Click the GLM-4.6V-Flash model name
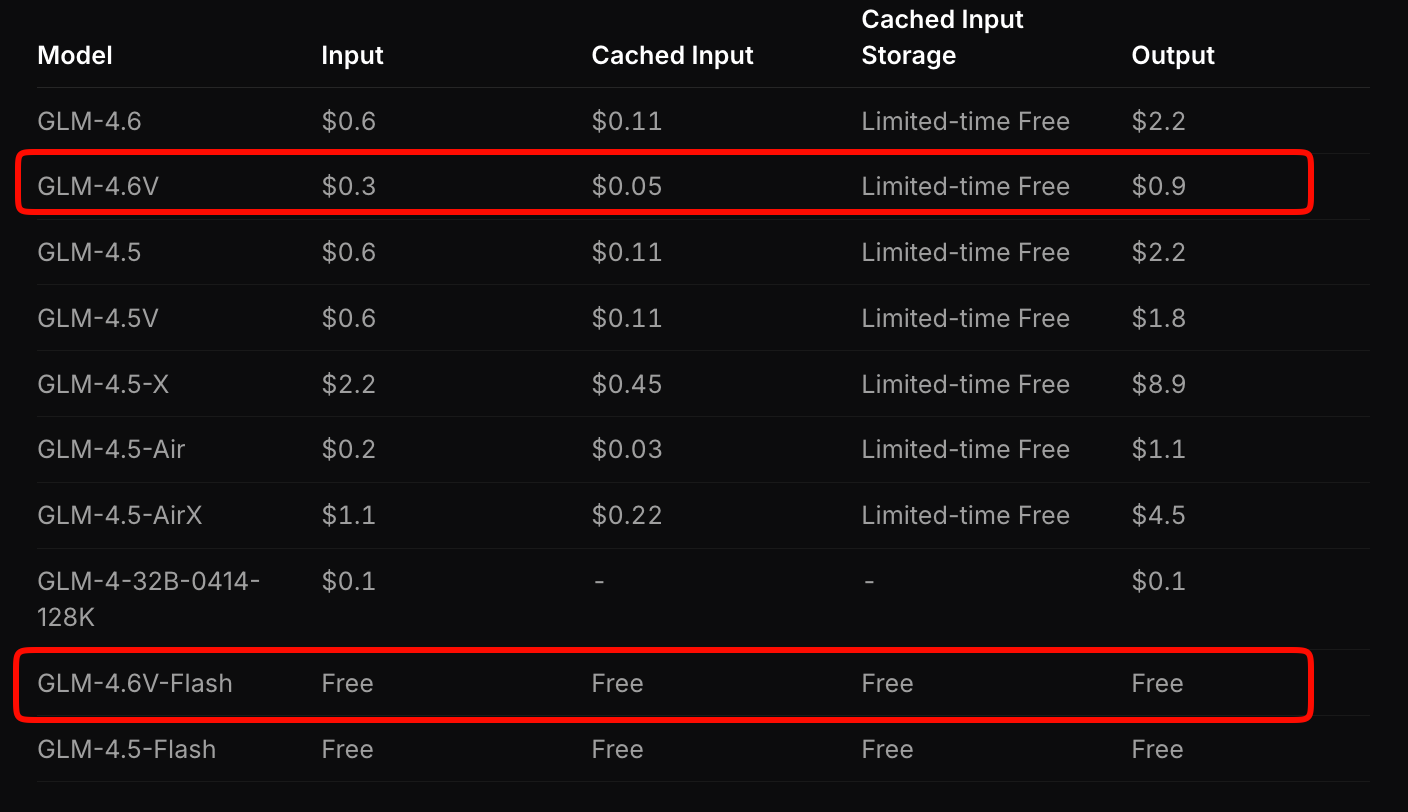The width and height of the screenshot is (1408, 812). pyautogui.click(x=134, y=683)
